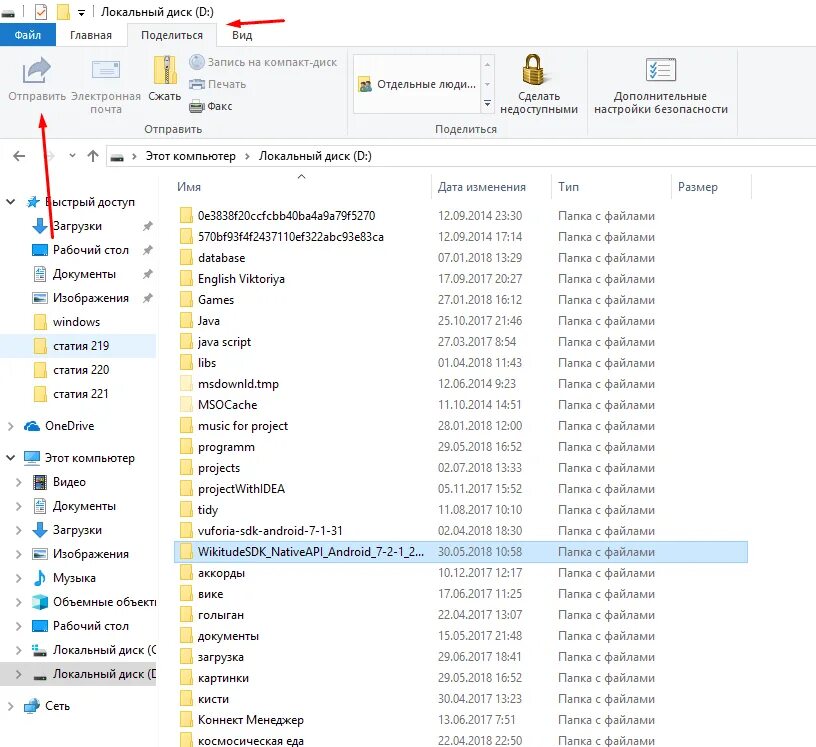Click the OneDrive cloud icon
The image size is (816, 747).
(32, 426)
